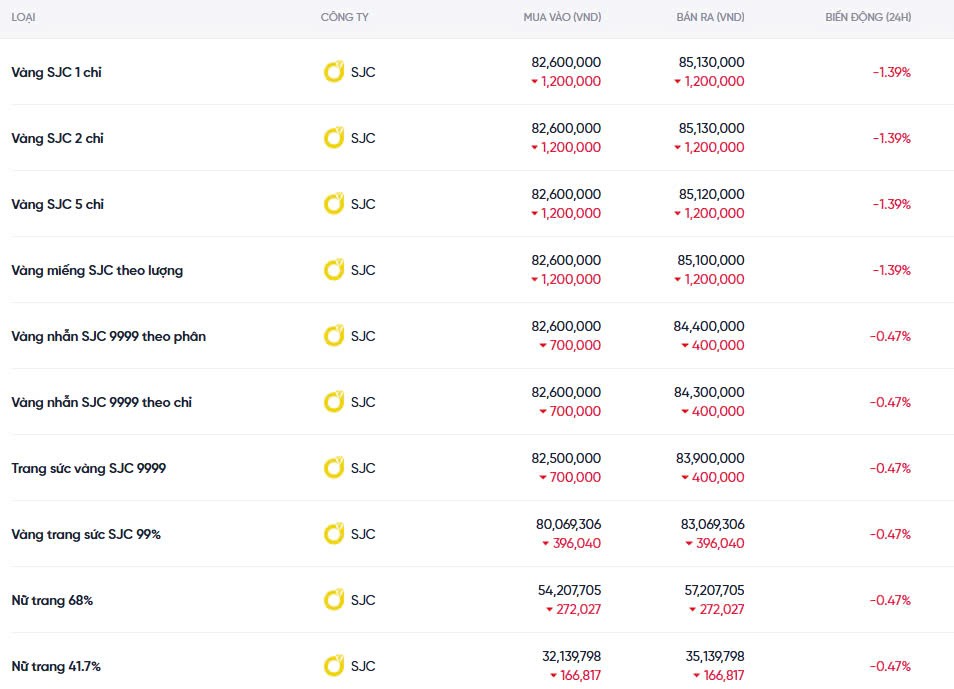The image size is (954, 689).
Task: Click SJC logo in Vàng miếng SJC theo lượng row
Action: tap(334, 270)
